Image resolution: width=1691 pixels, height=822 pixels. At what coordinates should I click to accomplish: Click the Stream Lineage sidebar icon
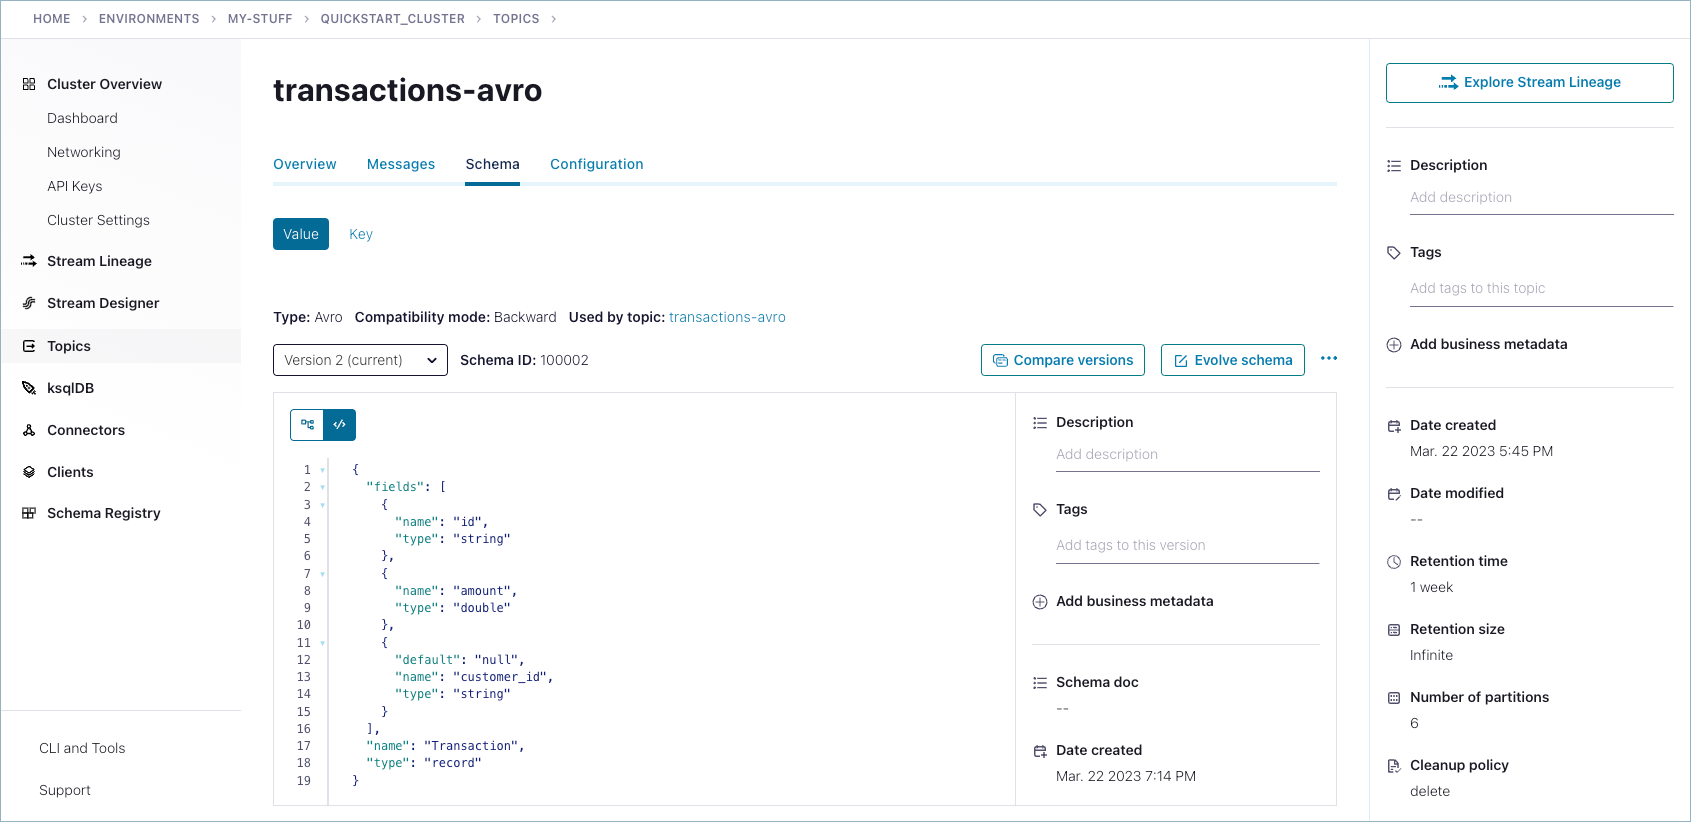coord(29,261)
